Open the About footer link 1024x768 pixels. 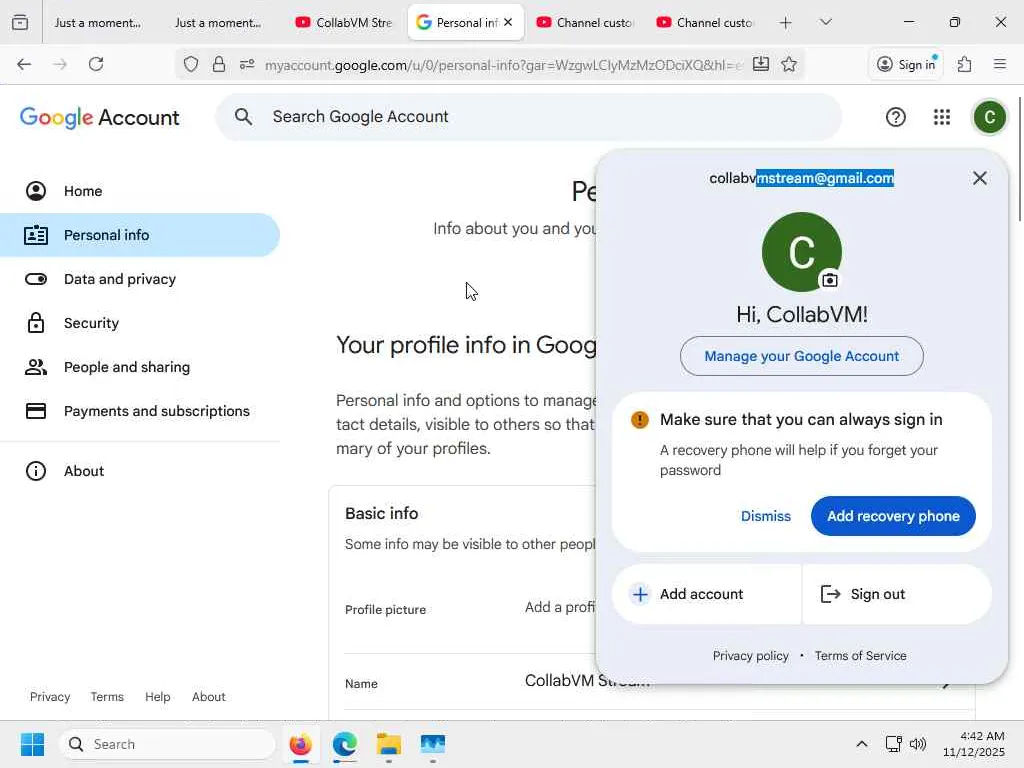point(208,697)
